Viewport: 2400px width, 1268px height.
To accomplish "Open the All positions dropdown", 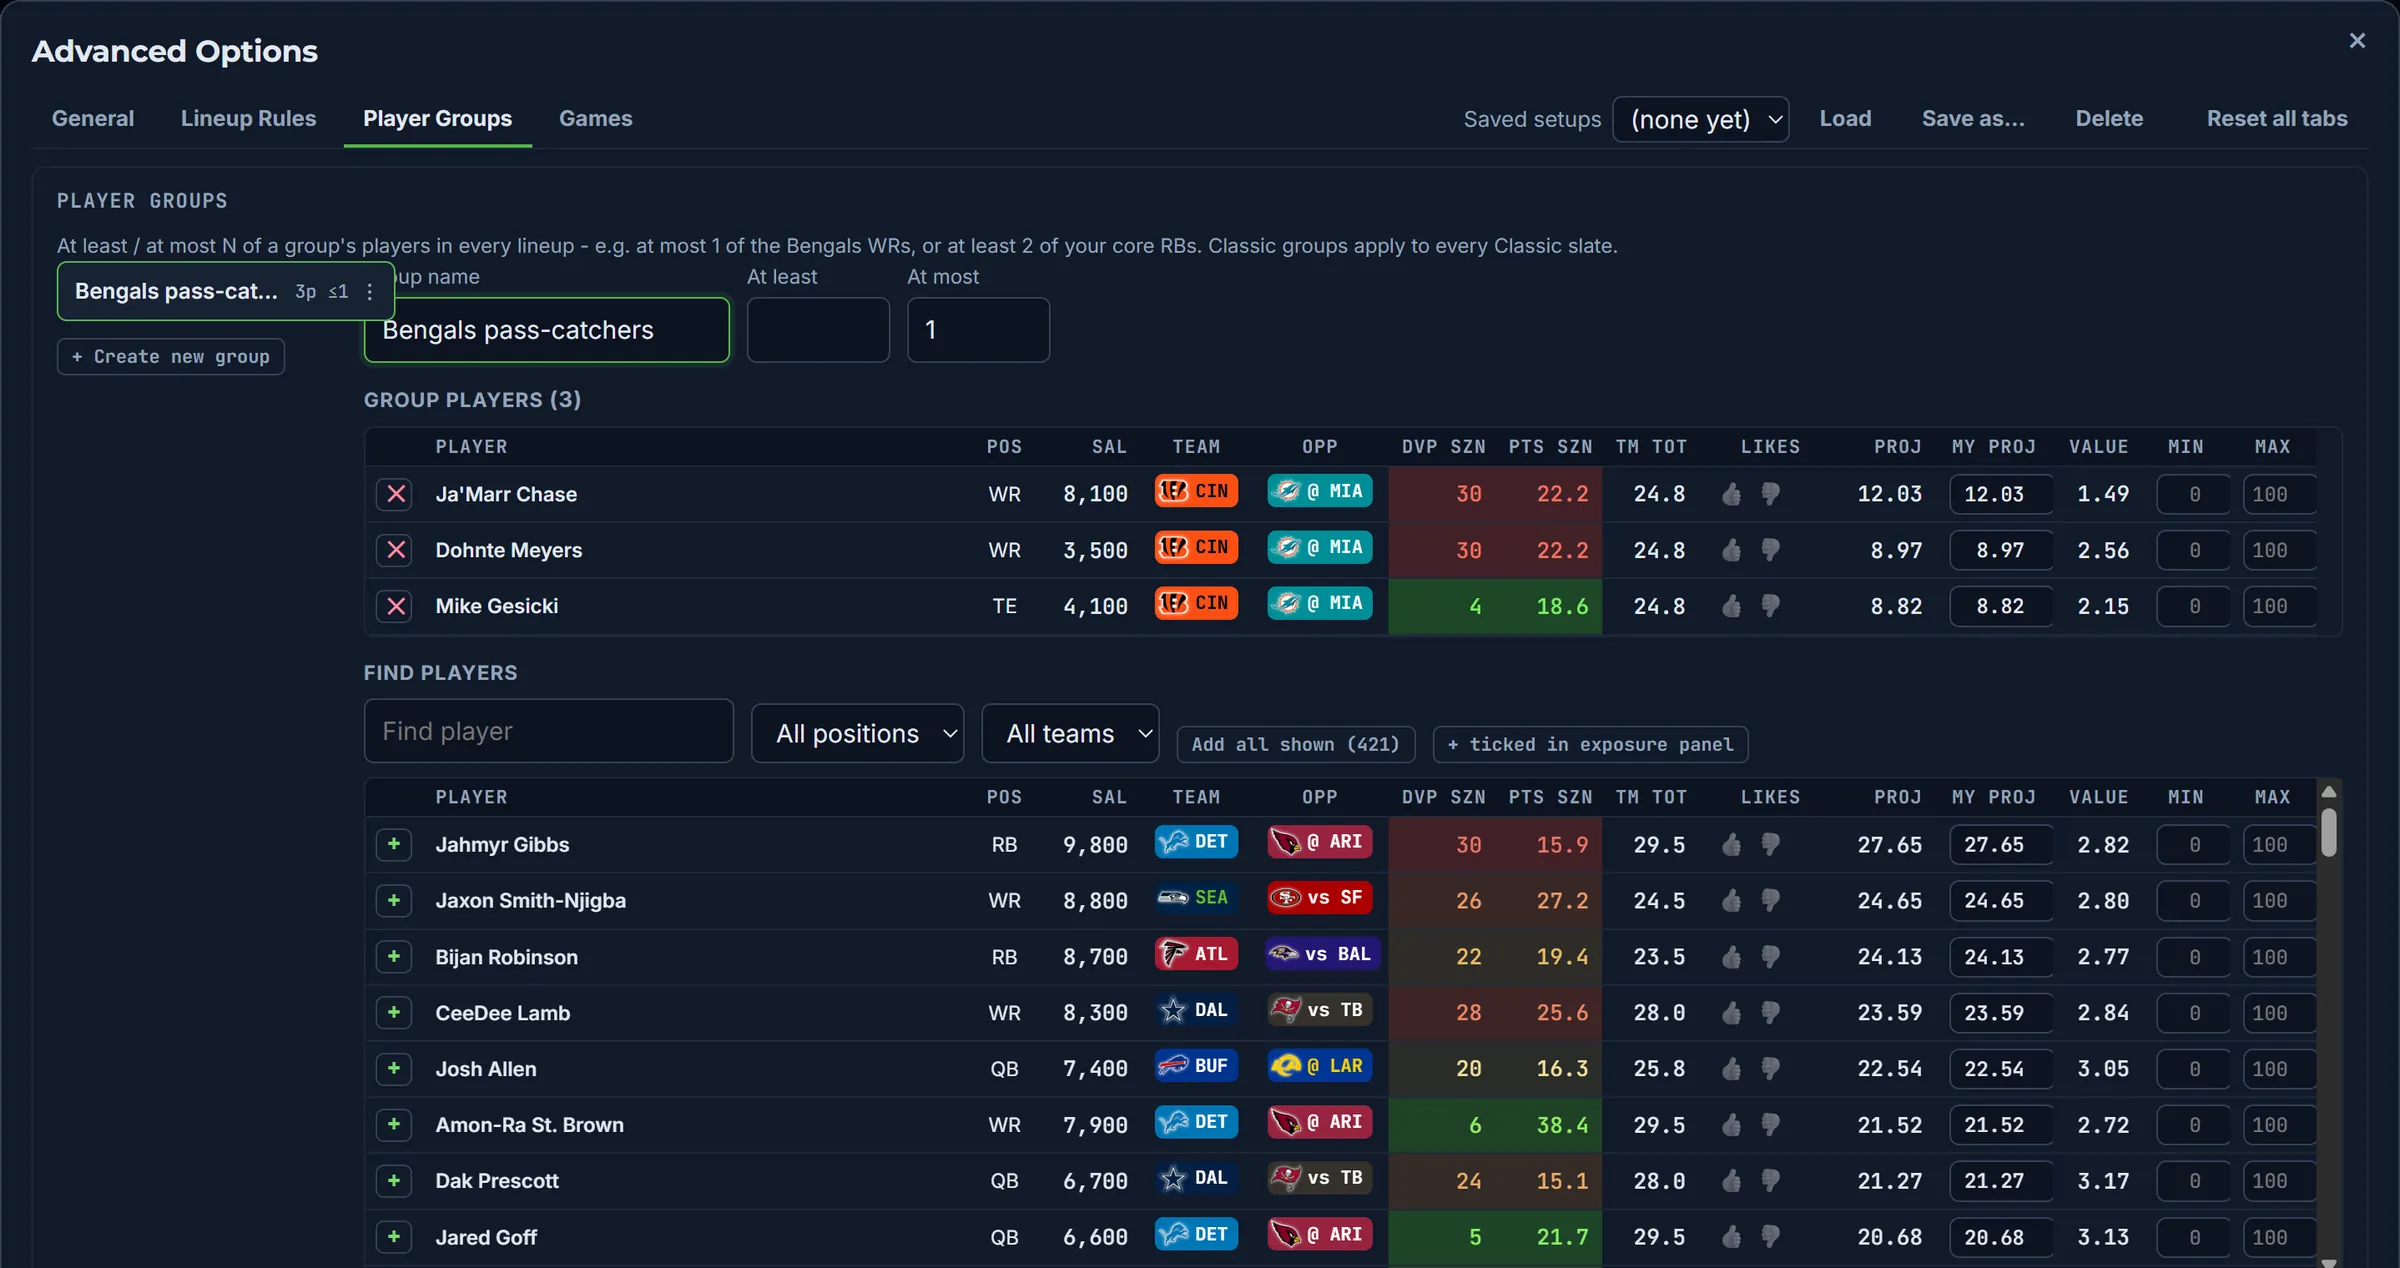I will click(x=858, y=733).
